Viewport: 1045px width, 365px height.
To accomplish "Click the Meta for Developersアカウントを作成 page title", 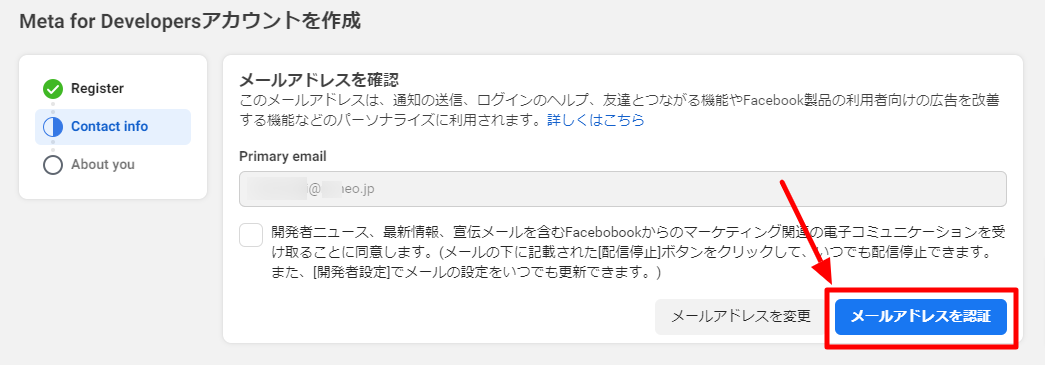I will coord(190,21).
